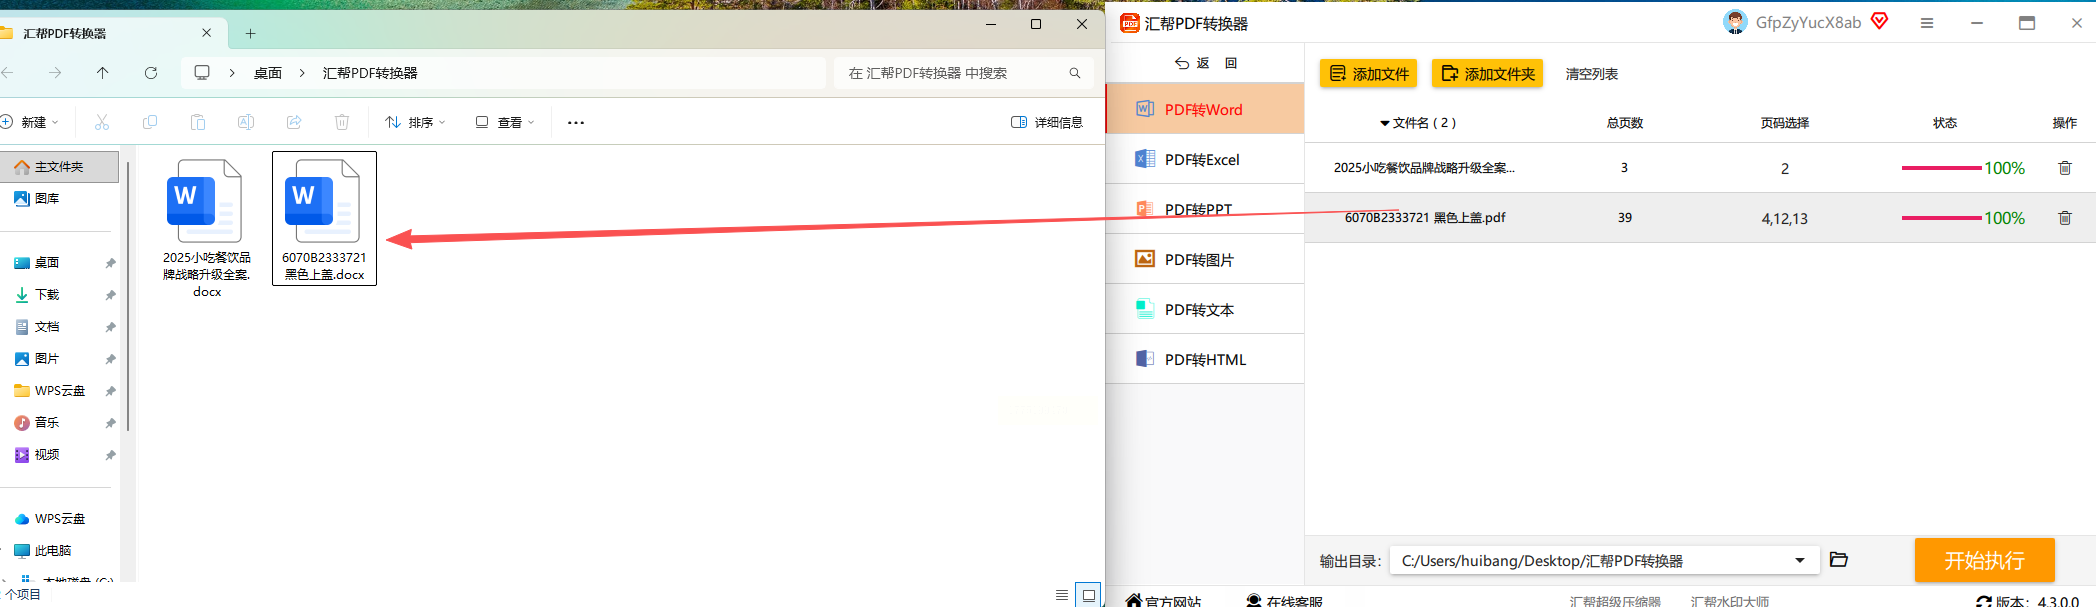Click 桌面 in the address breadcrumb
The image size is (2096, 607).
click(x=268, y=73)
